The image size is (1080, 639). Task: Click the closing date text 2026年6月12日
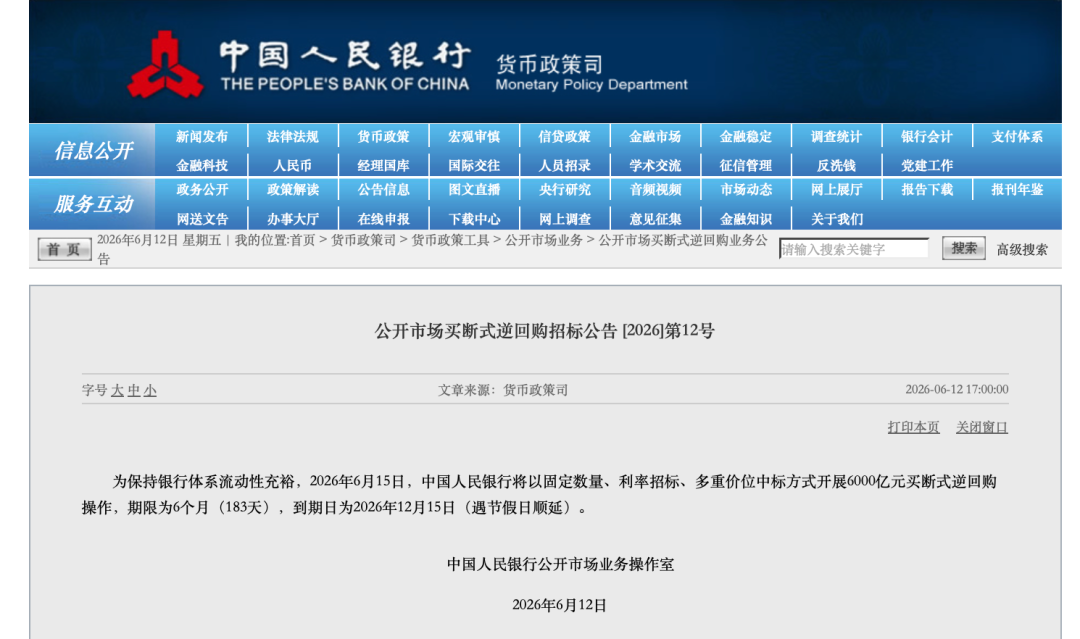point(559,605)
